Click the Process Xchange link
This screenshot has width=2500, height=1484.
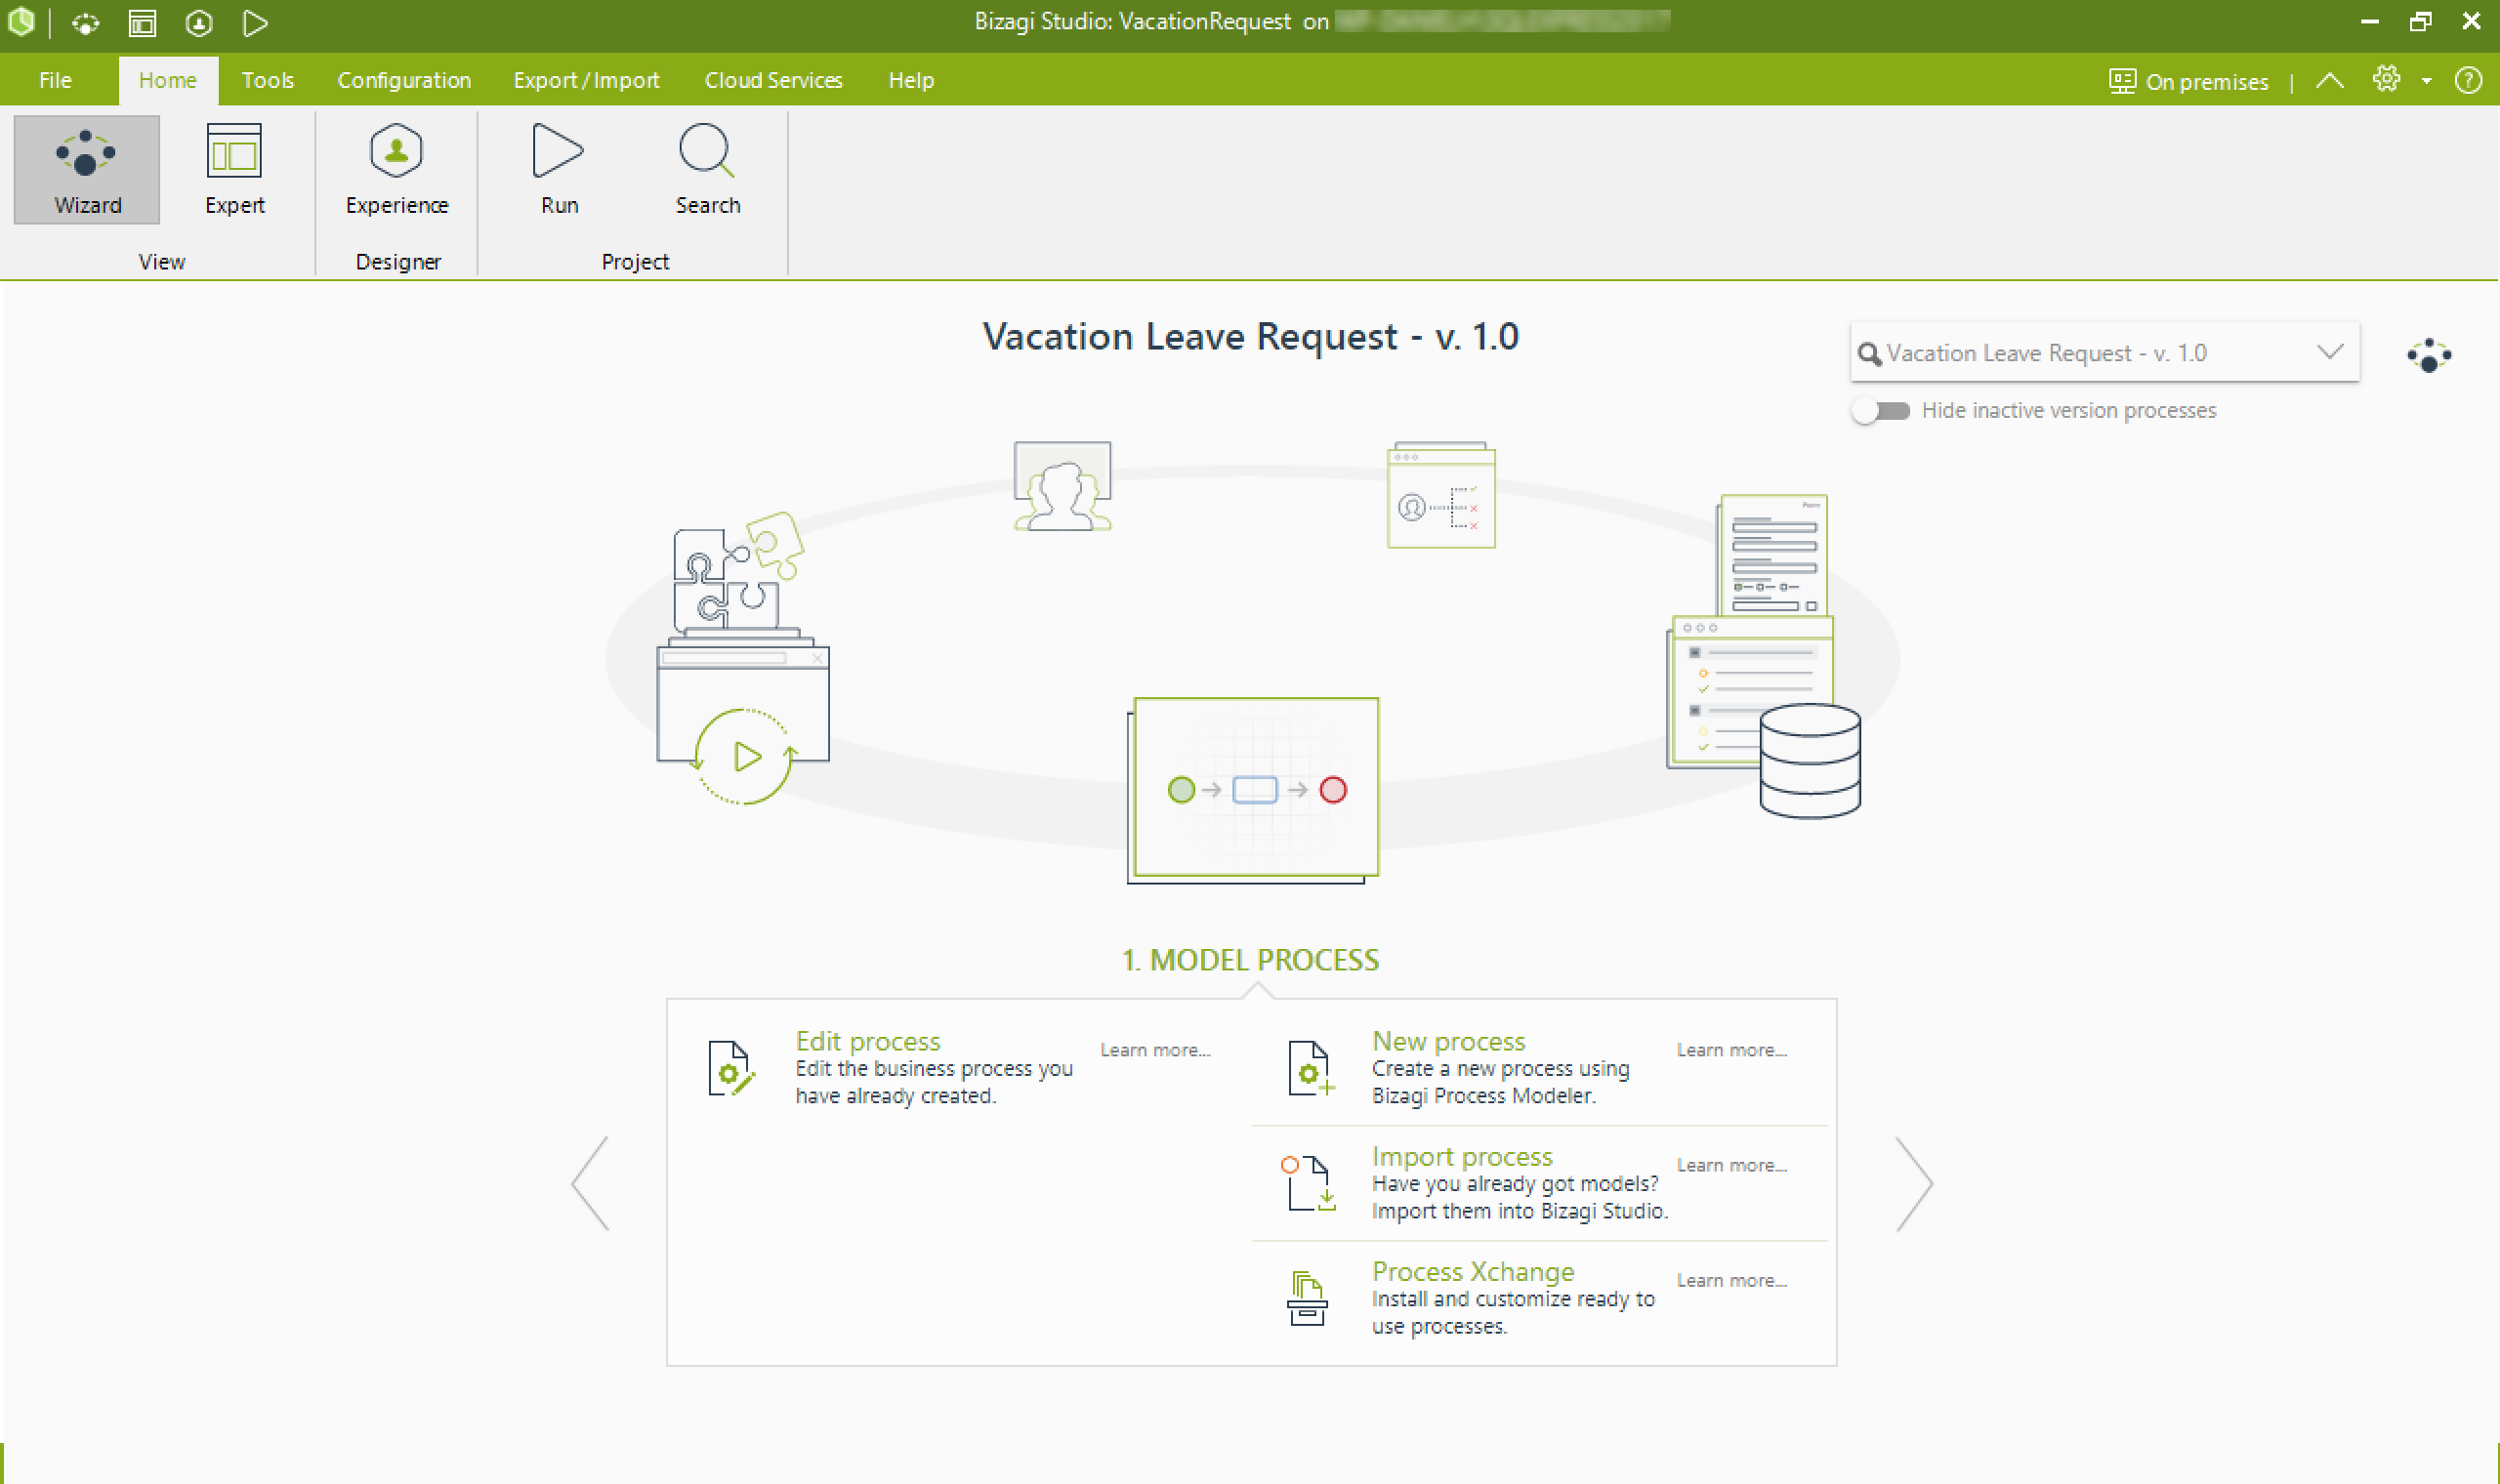tap(1473, 1271)
